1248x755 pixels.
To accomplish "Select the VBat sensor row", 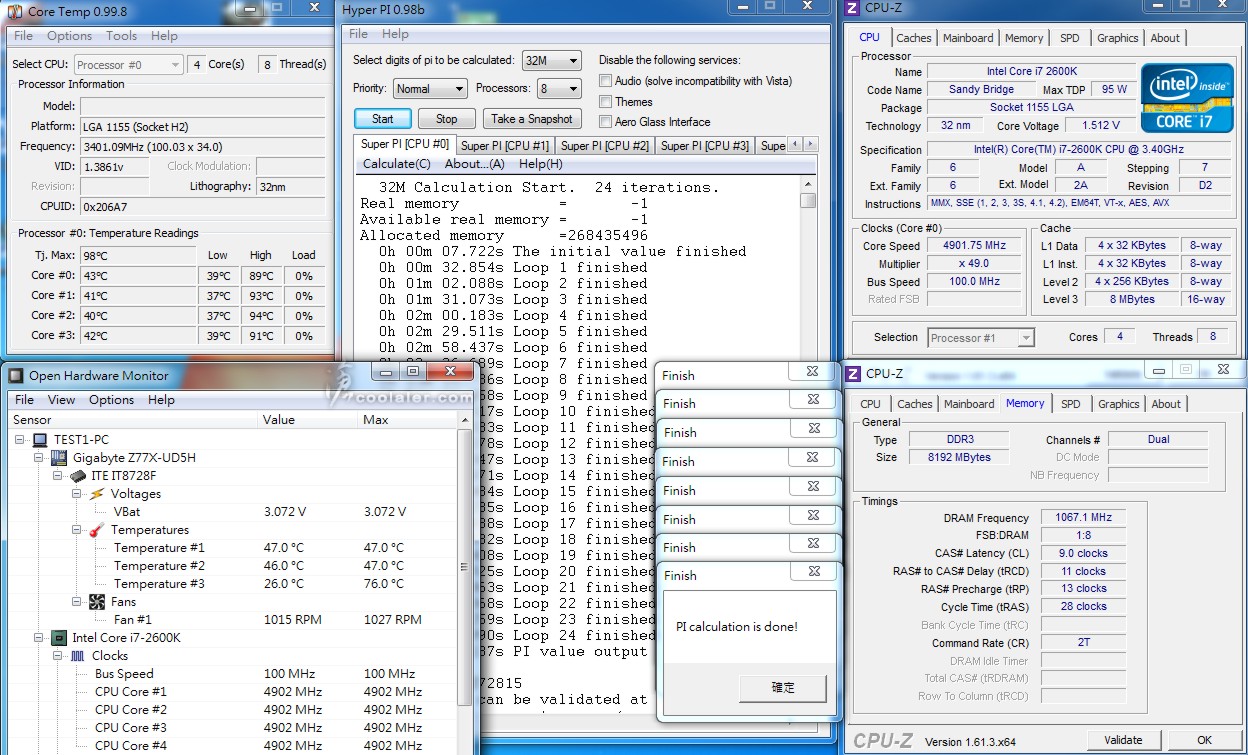I will pyautogui.click(x=232, y=512).
